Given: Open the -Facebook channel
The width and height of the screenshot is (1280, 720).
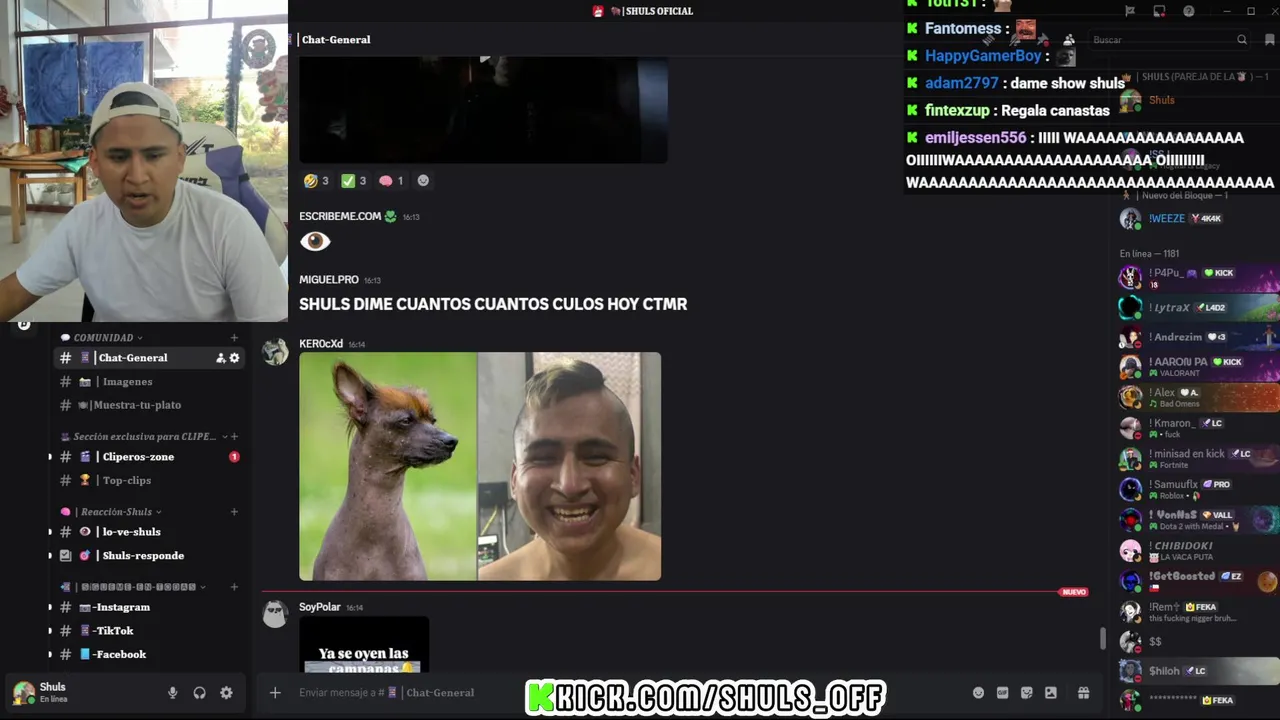Looking at the screenshot, I should click(149, 655).
